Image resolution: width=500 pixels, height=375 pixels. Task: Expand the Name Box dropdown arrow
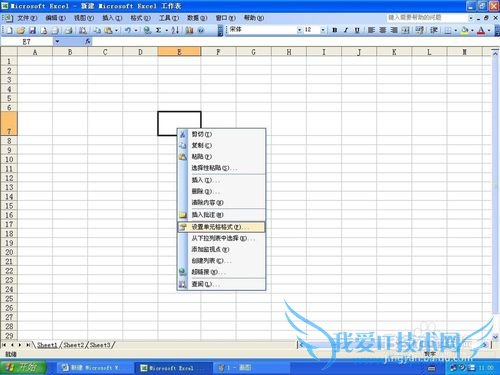(57, 42)
